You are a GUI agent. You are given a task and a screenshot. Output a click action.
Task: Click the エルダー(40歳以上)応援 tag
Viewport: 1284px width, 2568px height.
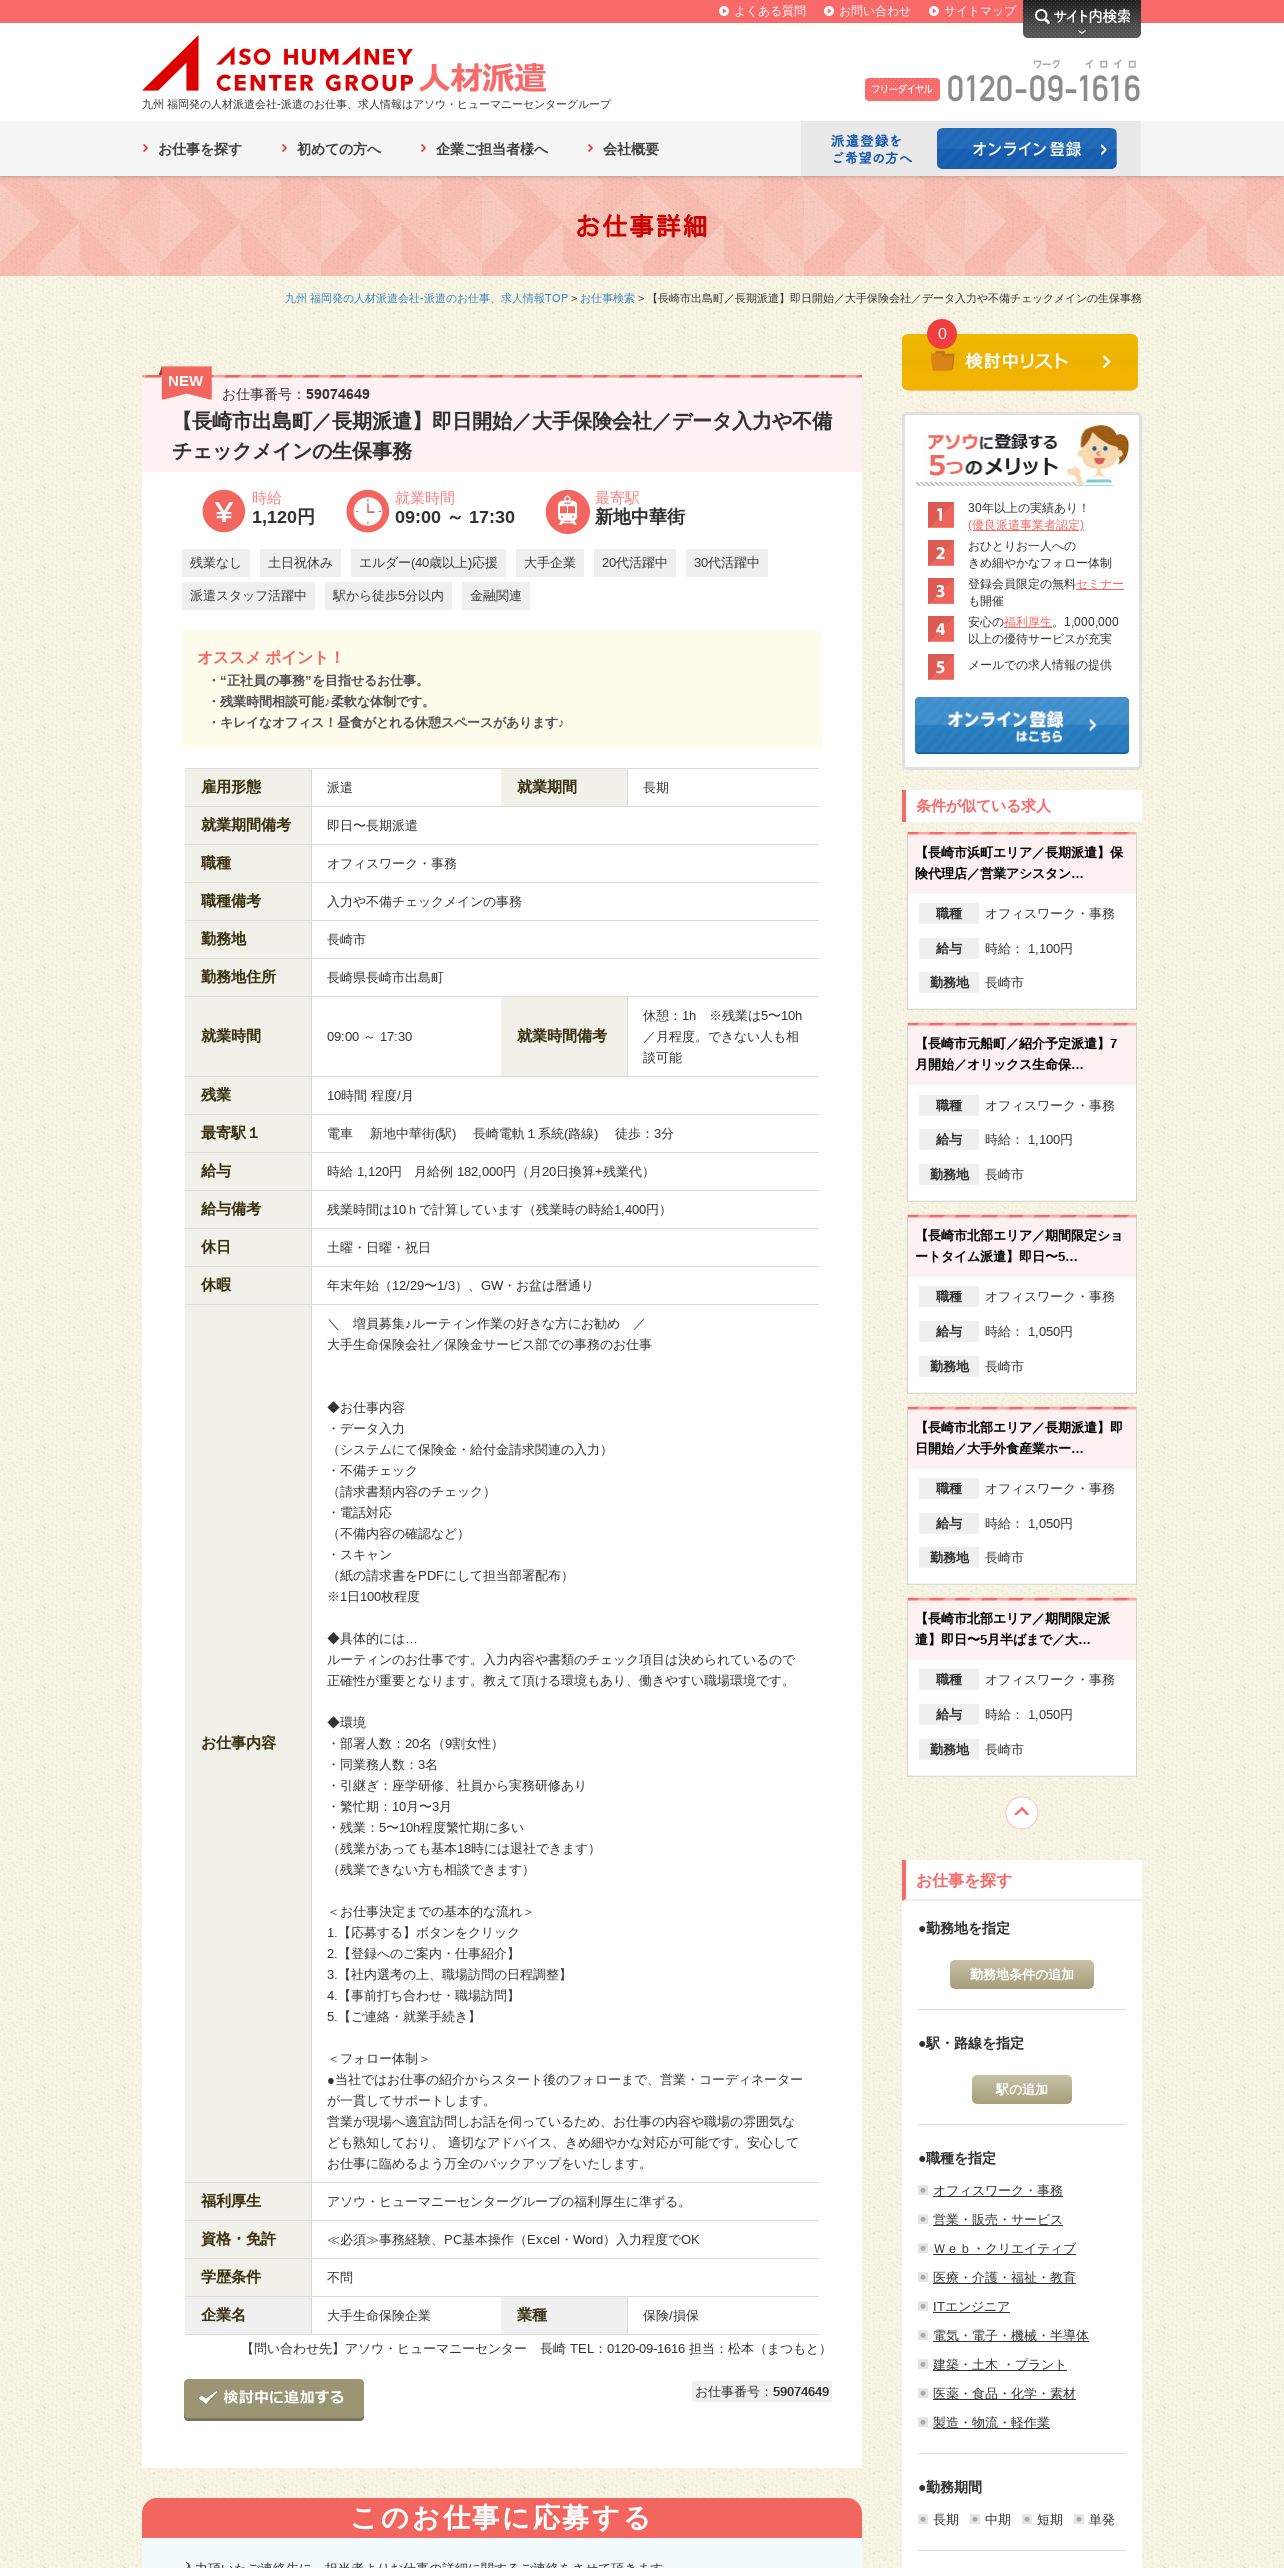[428, 563]
